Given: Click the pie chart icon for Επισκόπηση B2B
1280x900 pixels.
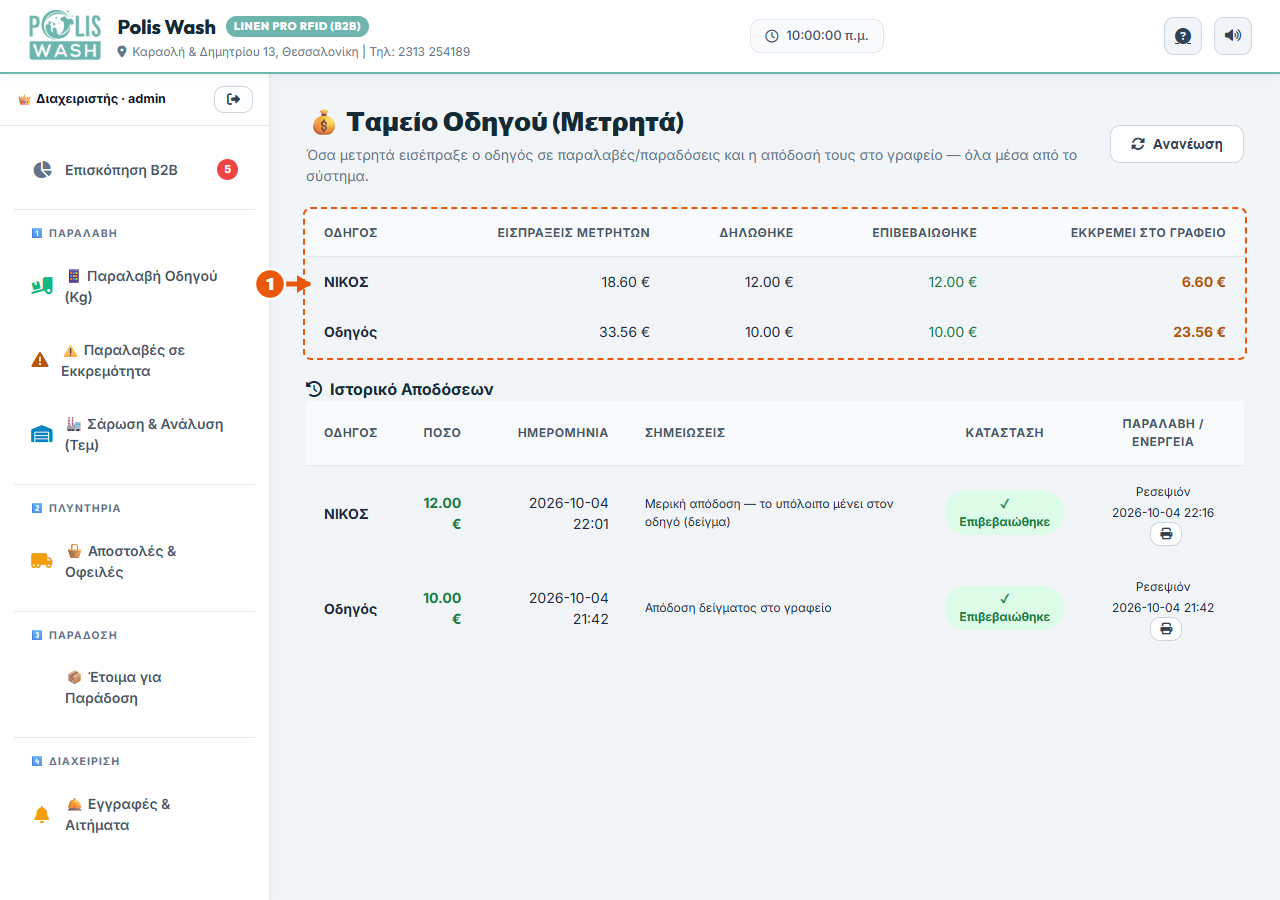Looking at the screenshot, I should (x=42, y=170).
